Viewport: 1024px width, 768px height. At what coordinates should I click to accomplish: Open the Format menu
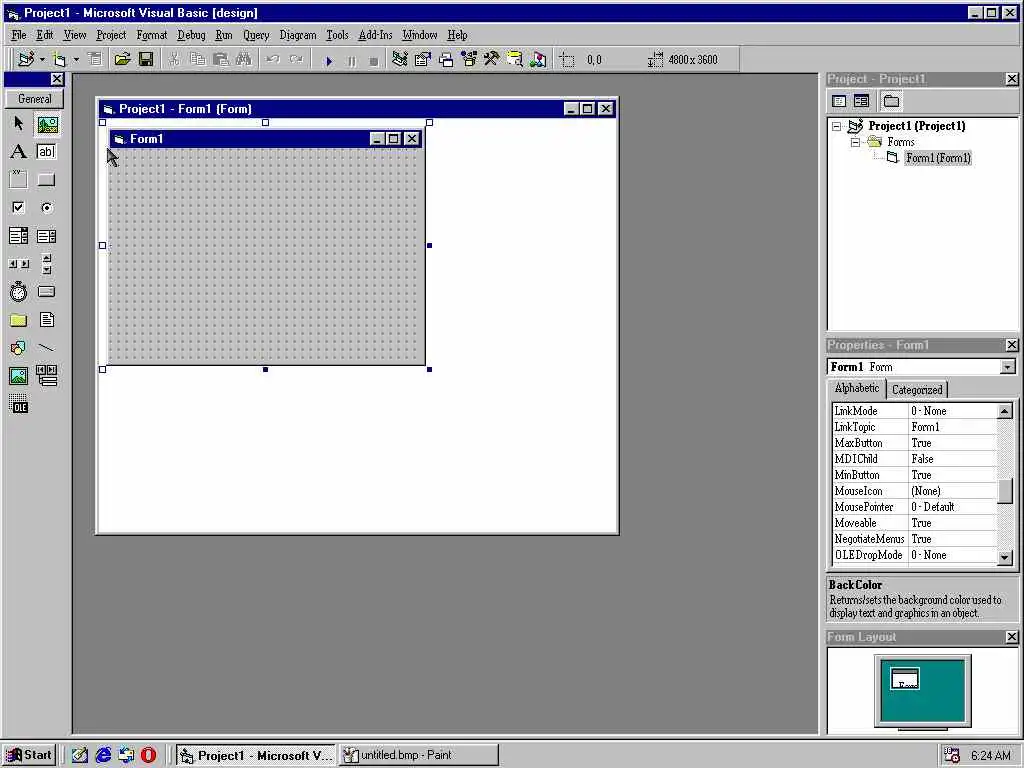pyautogui.click(x=152, y=35)
